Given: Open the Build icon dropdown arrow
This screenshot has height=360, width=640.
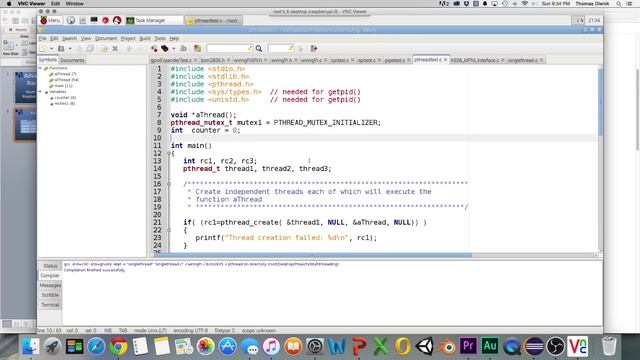Looking at the screenshot, I should click(x=173, y=49).
